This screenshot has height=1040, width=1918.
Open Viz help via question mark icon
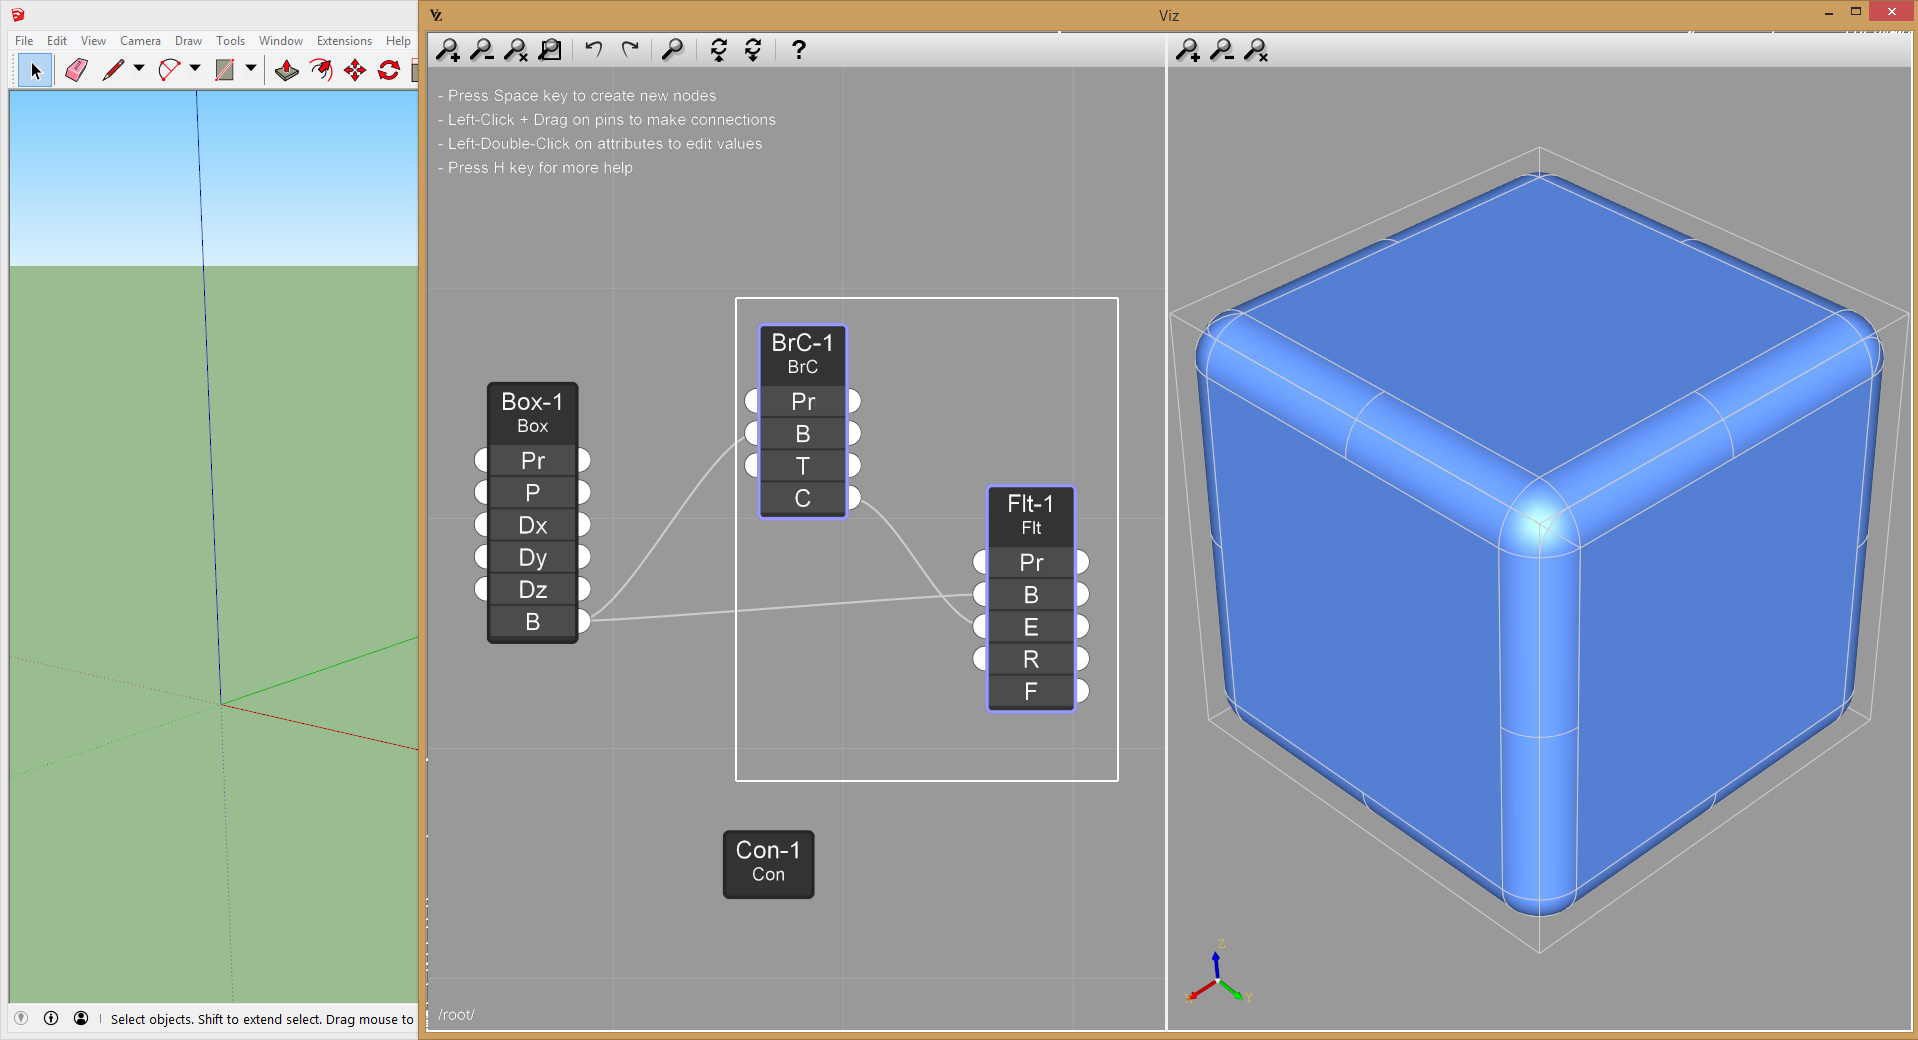coord(798,49)
